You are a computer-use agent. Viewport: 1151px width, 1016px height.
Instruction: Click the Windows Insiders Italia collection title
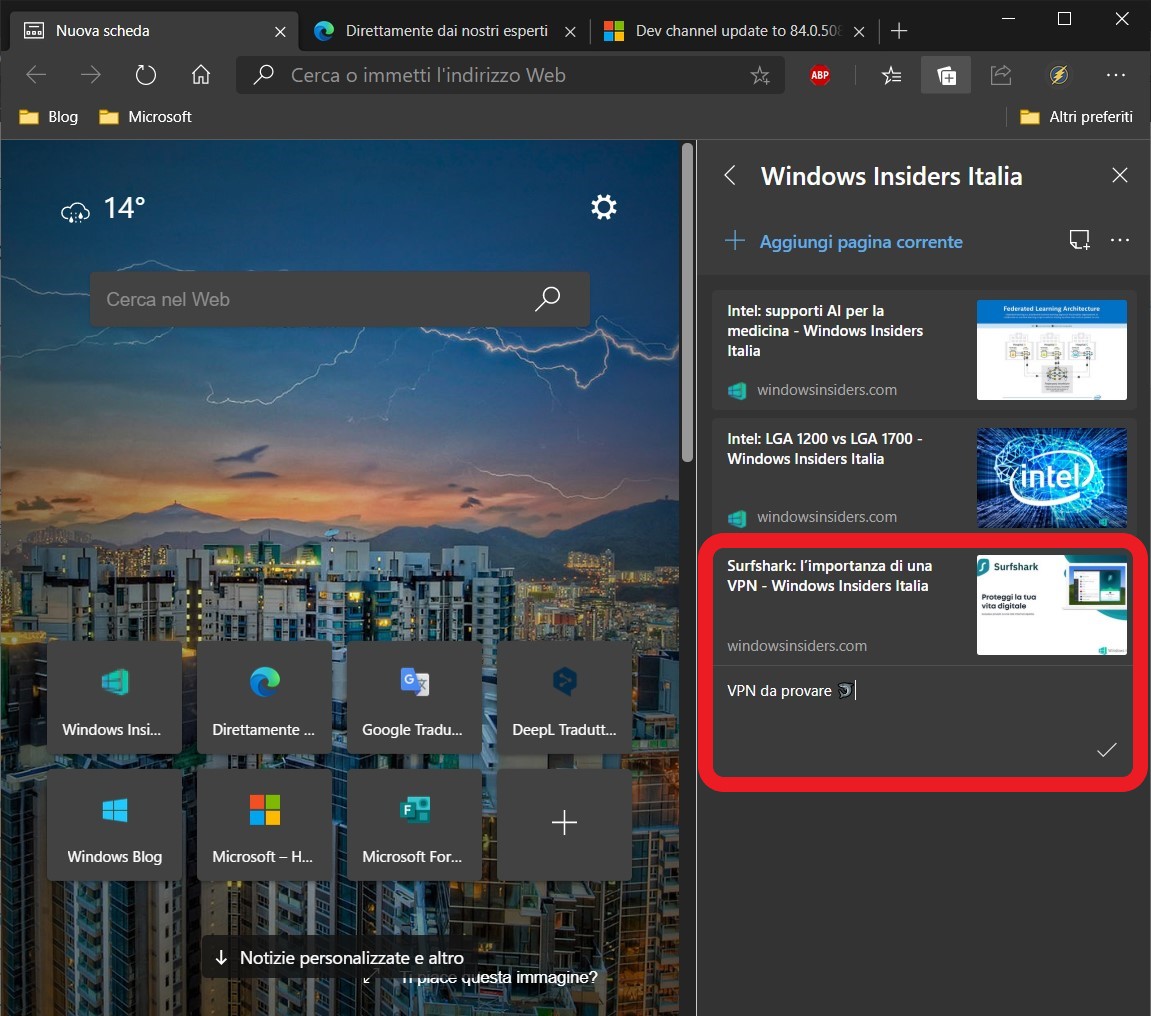point(891,176)
